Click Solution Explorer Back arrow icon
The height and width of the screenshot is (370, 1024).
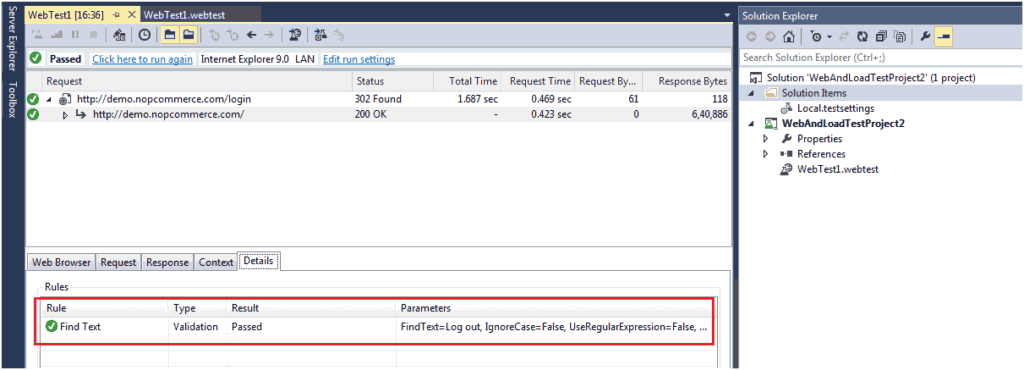point(751,37)
